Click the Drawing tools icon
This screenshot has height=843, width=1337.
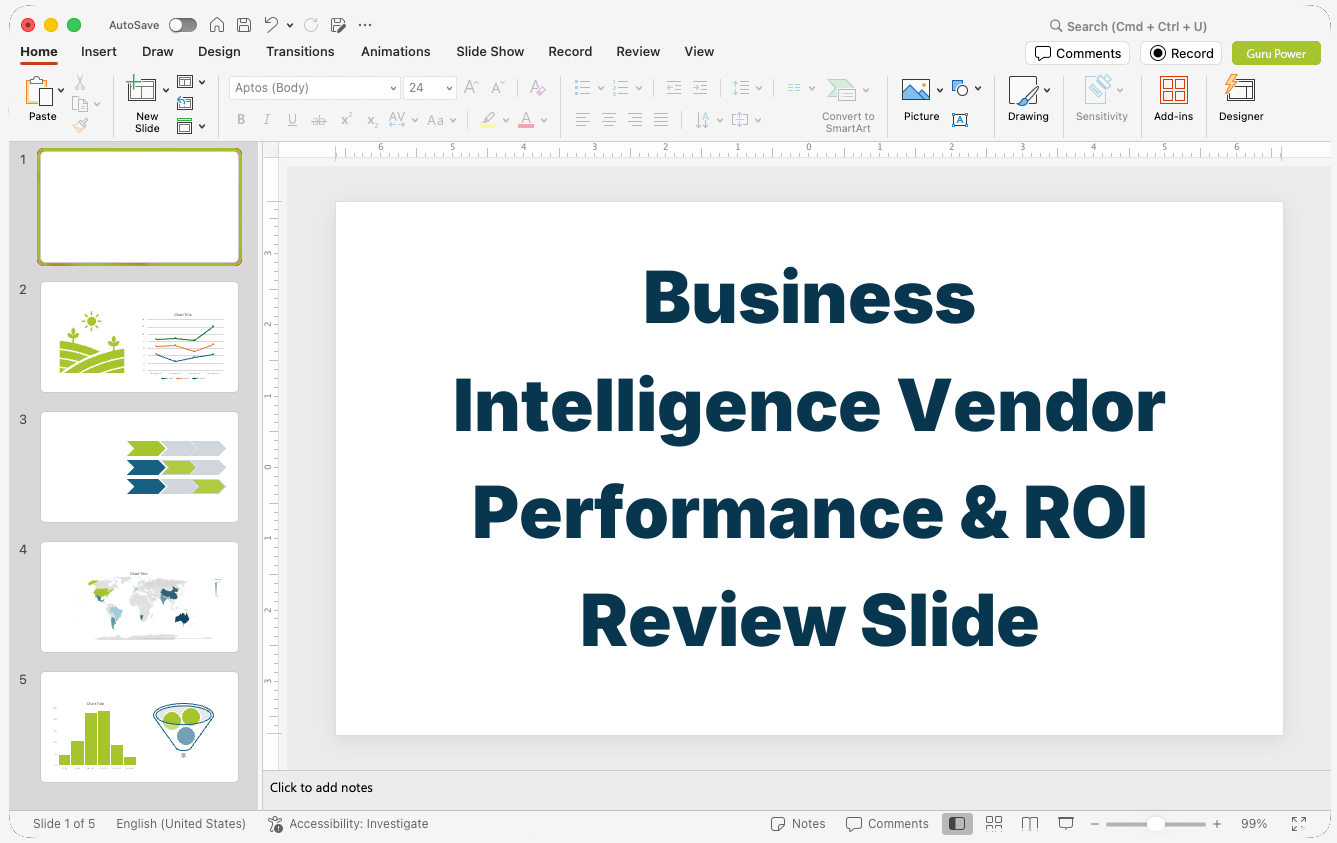[x=1023, y=90]
